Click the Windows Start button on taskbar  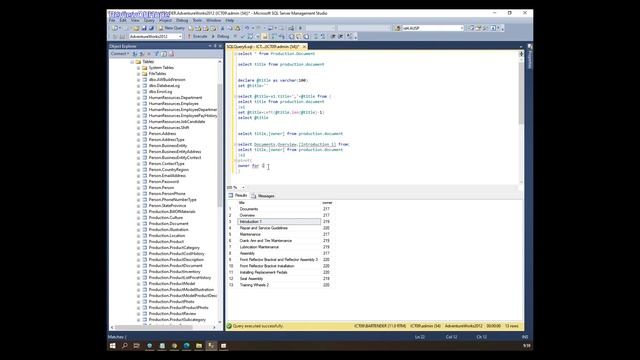coord(113,346)
